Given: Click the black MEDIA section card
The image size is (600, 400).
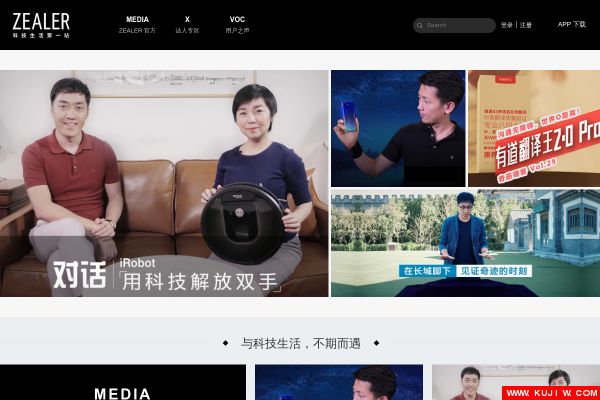Looking at the screenshot, I should tap(123, 382).
